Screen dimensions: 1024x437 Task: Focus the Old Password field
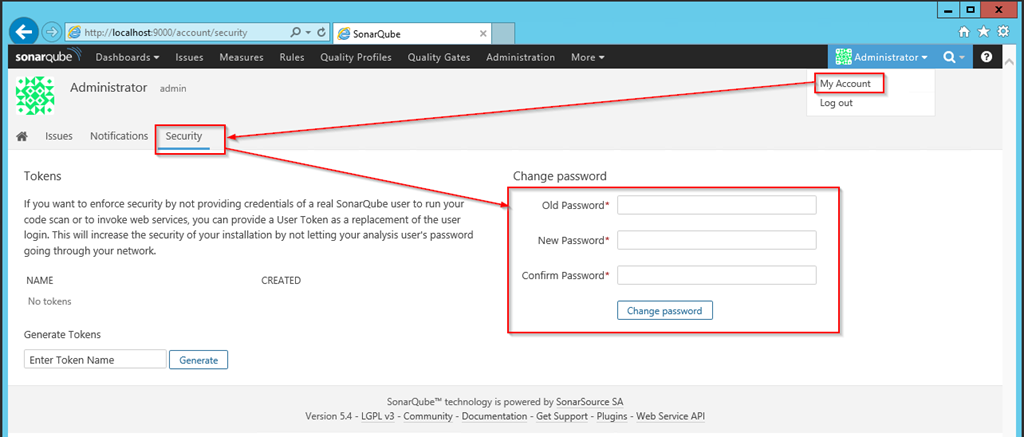716,205
